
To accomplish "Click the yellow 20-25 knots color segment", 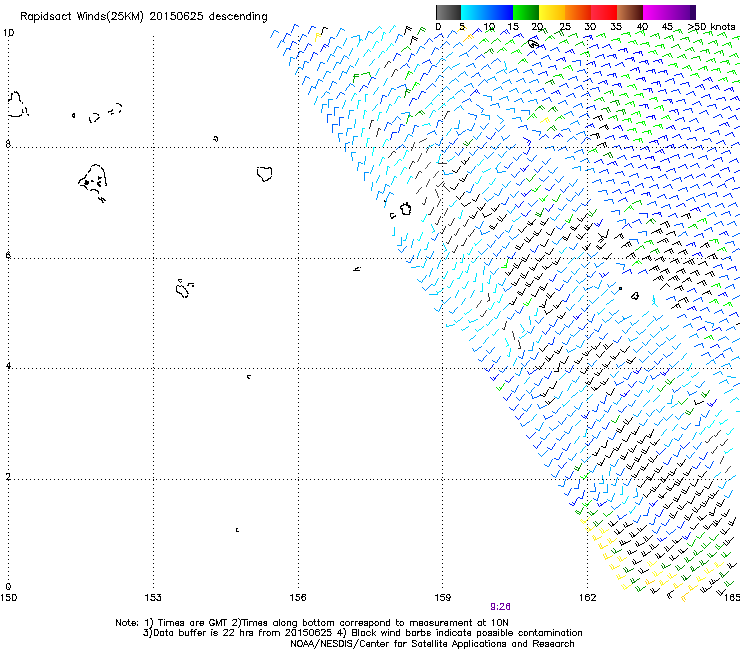I will [x=552, y=12].
